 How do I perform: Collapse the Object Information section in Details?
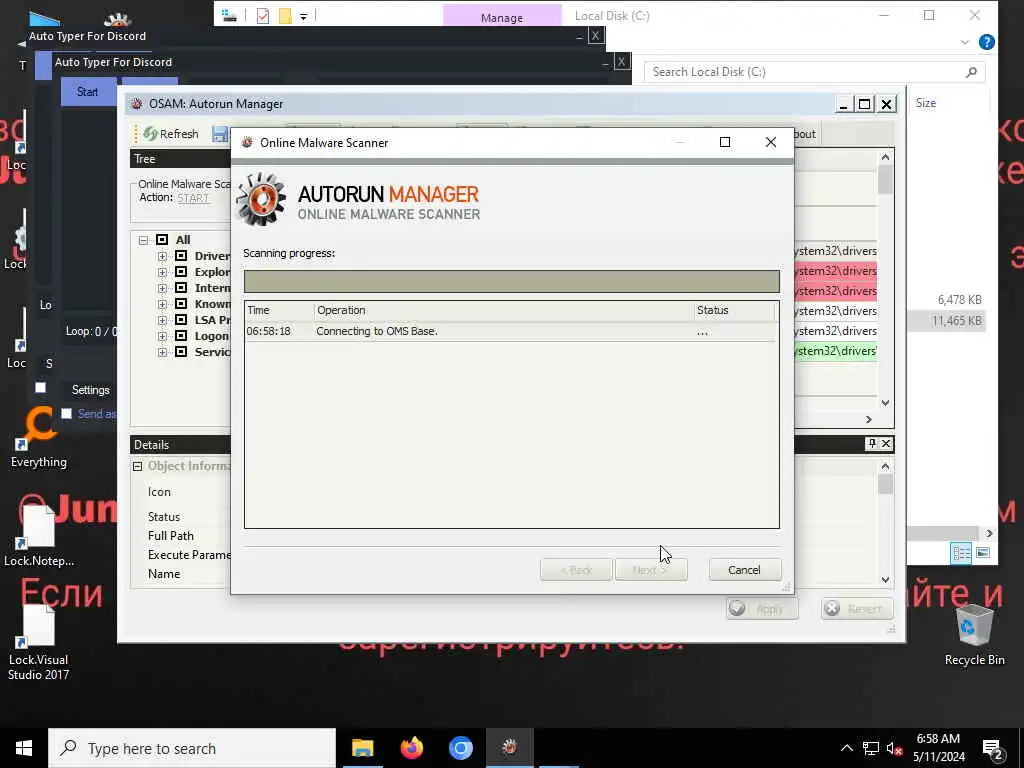137,466
